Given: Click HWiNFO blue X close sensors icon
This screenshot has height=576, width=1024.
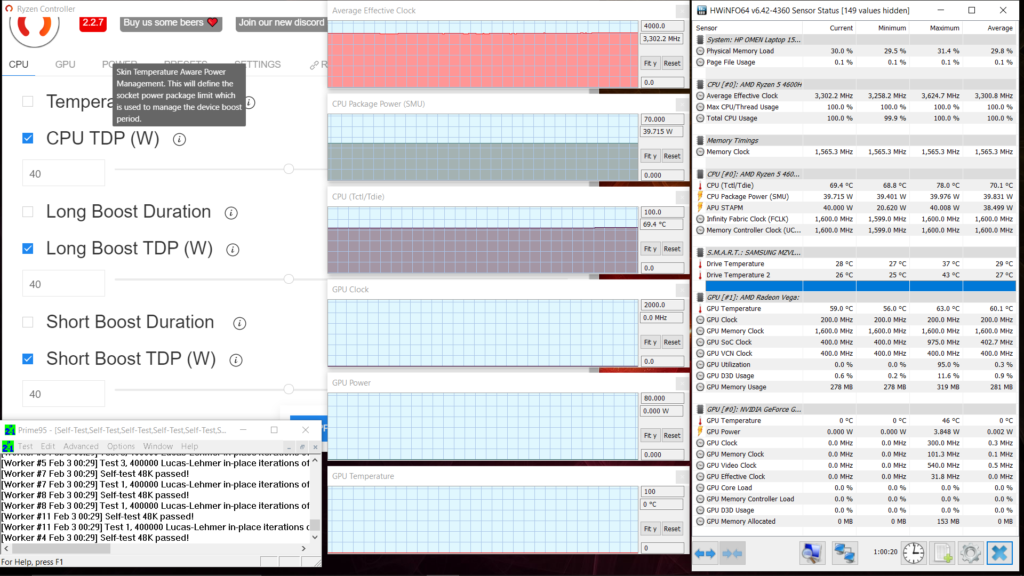Looking at the screenshot, I should point(999,553).
